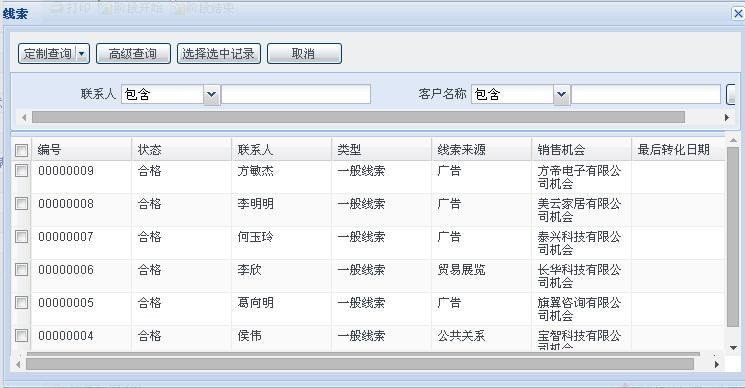This screenshot has height=388, width=745.
Task: Click table vertical scroll-up arrow
Action: coord(733,141)
